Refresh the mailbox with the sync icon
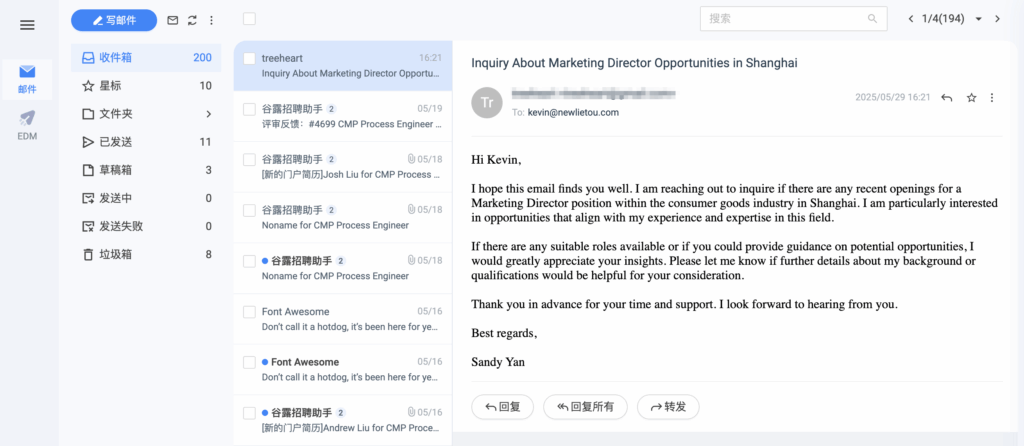1024x446 pixels. 192,20
